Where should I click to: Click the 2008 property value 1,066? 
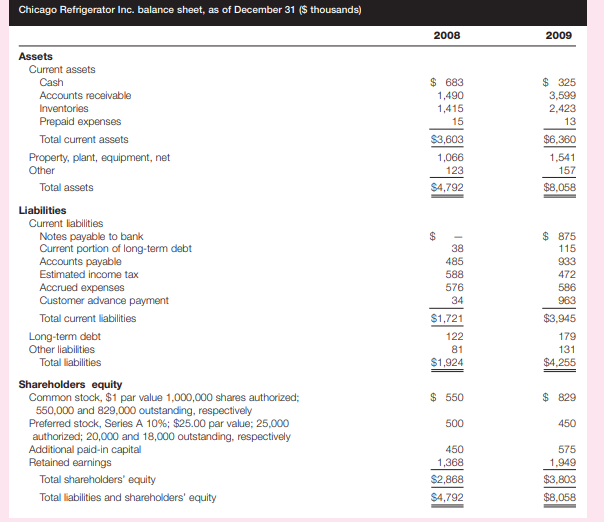point(450,158)
